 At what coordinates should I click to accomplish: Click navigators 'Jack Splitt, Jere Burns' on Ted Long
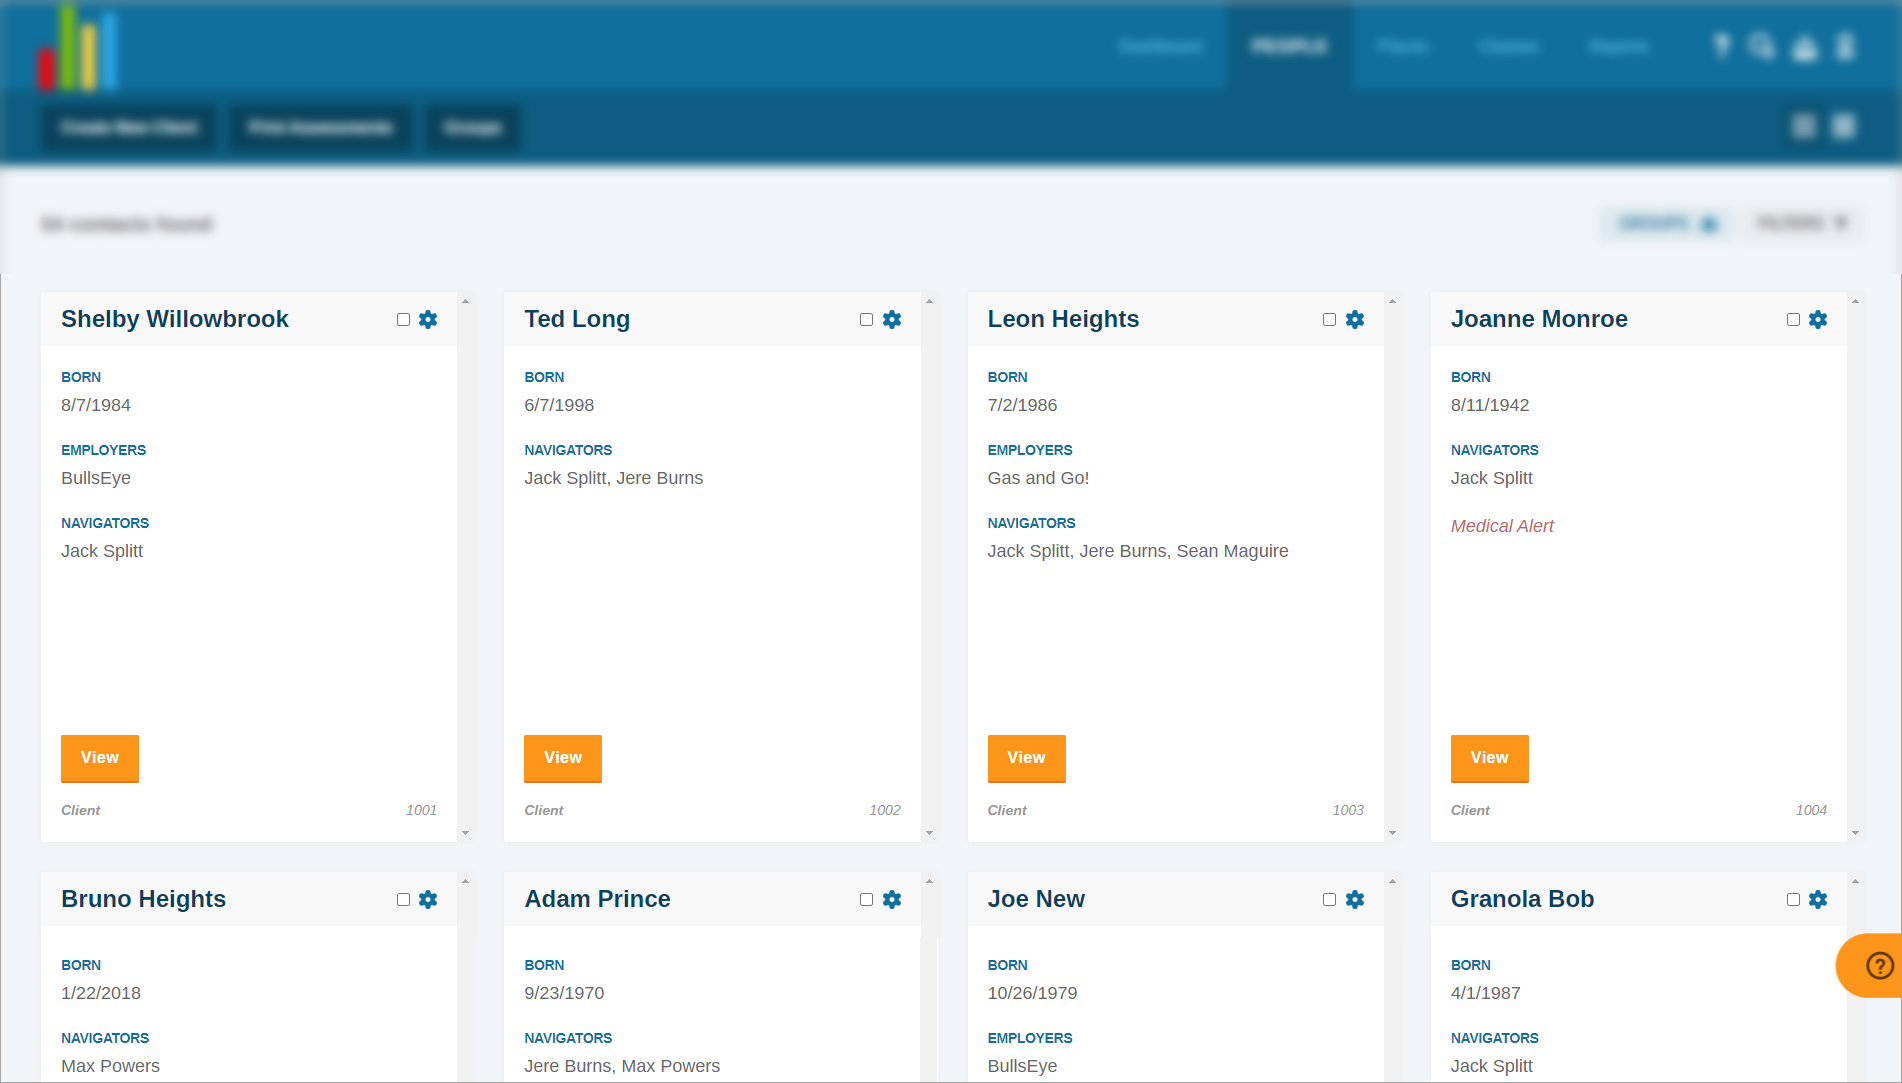613,478
